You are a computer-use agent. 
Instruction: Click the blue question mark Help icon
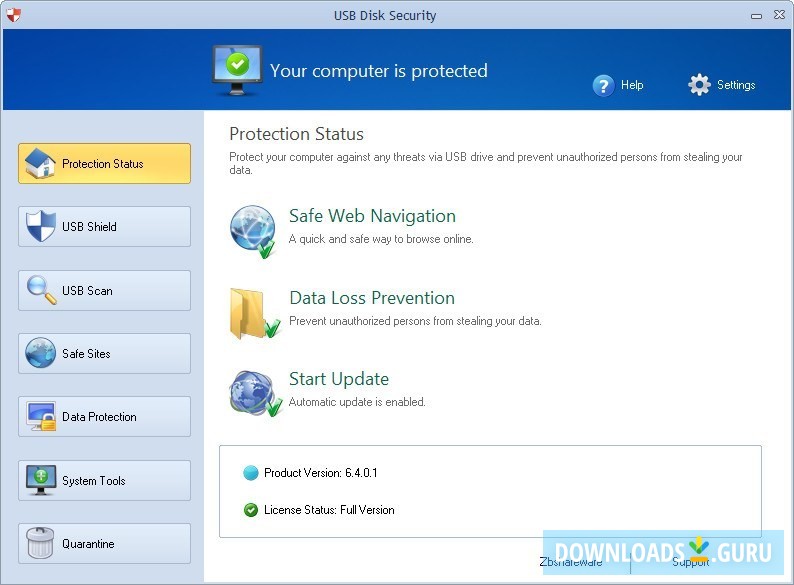(x=603, y=85)
